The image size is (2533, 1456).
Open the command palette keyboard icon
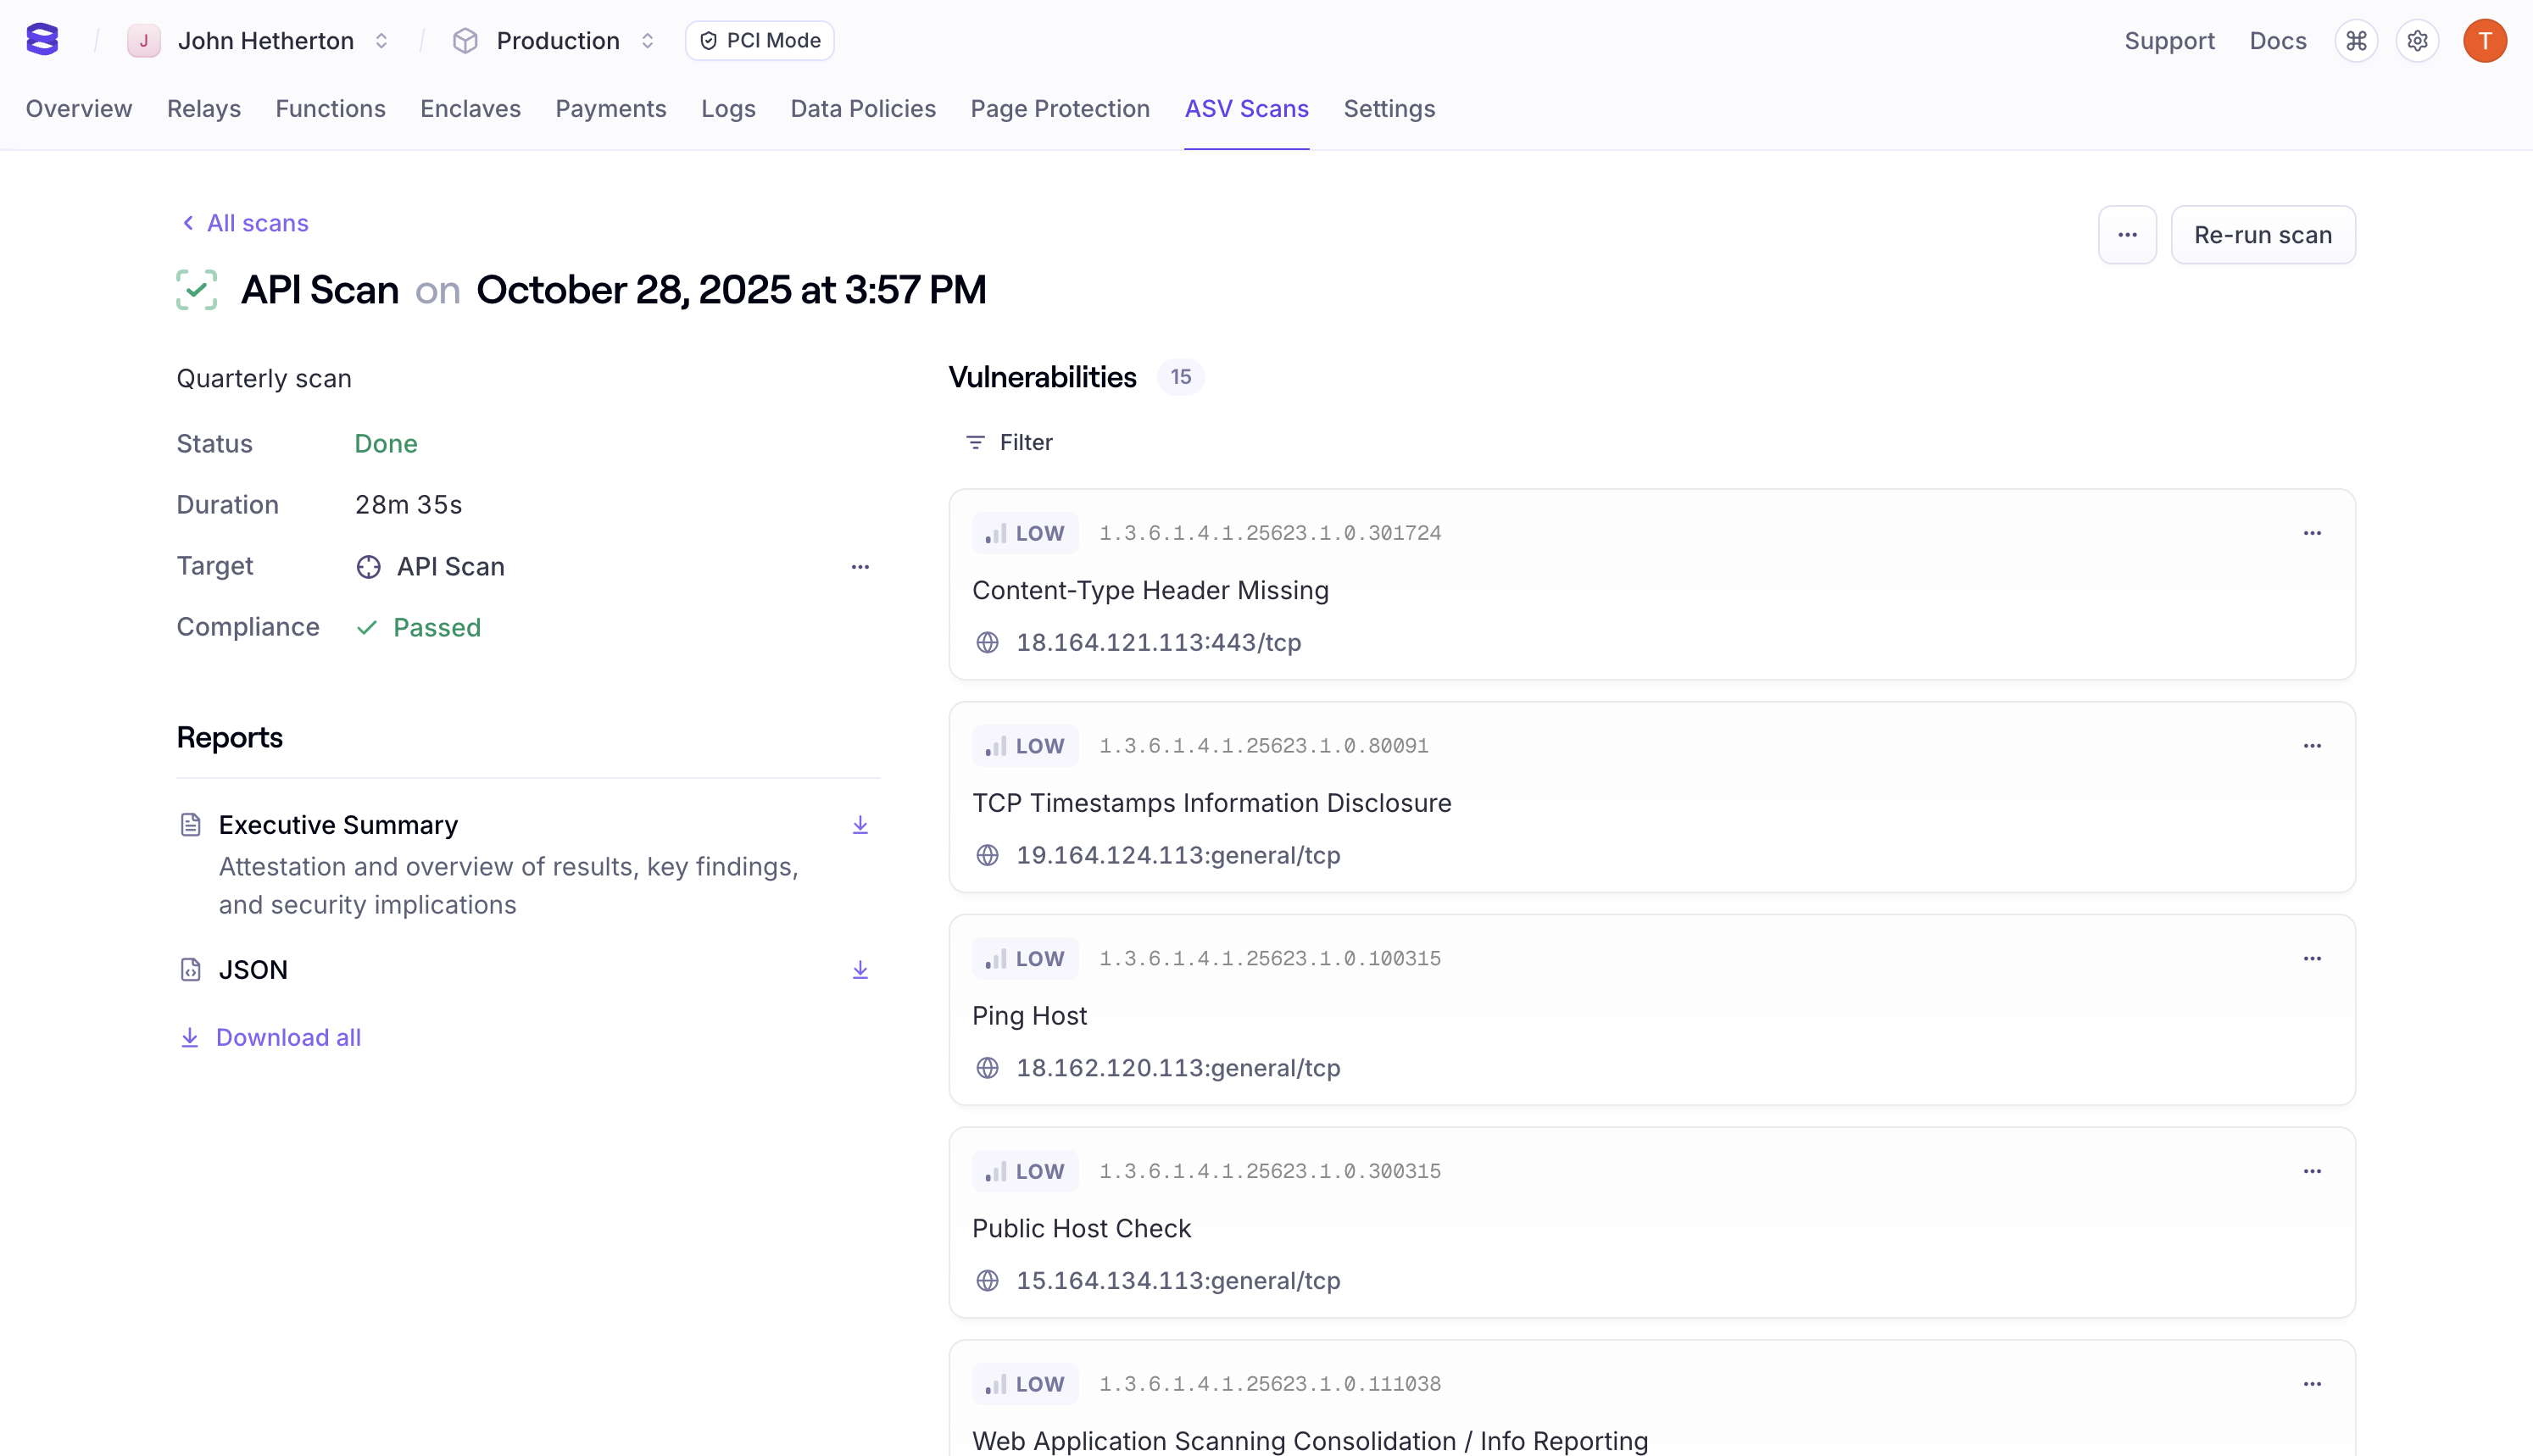[x=2356, y=41]
